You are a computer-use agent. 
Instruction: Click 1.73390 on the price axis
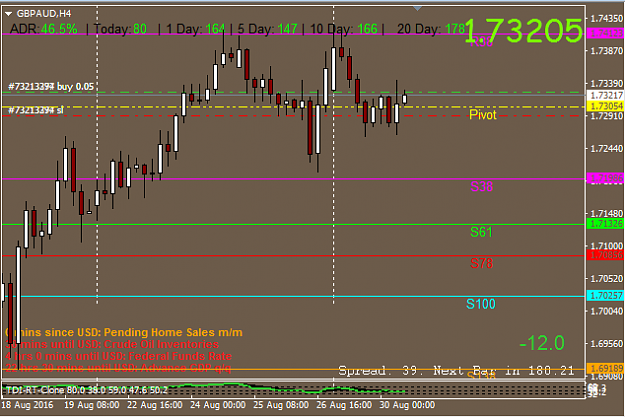(606, 84)
